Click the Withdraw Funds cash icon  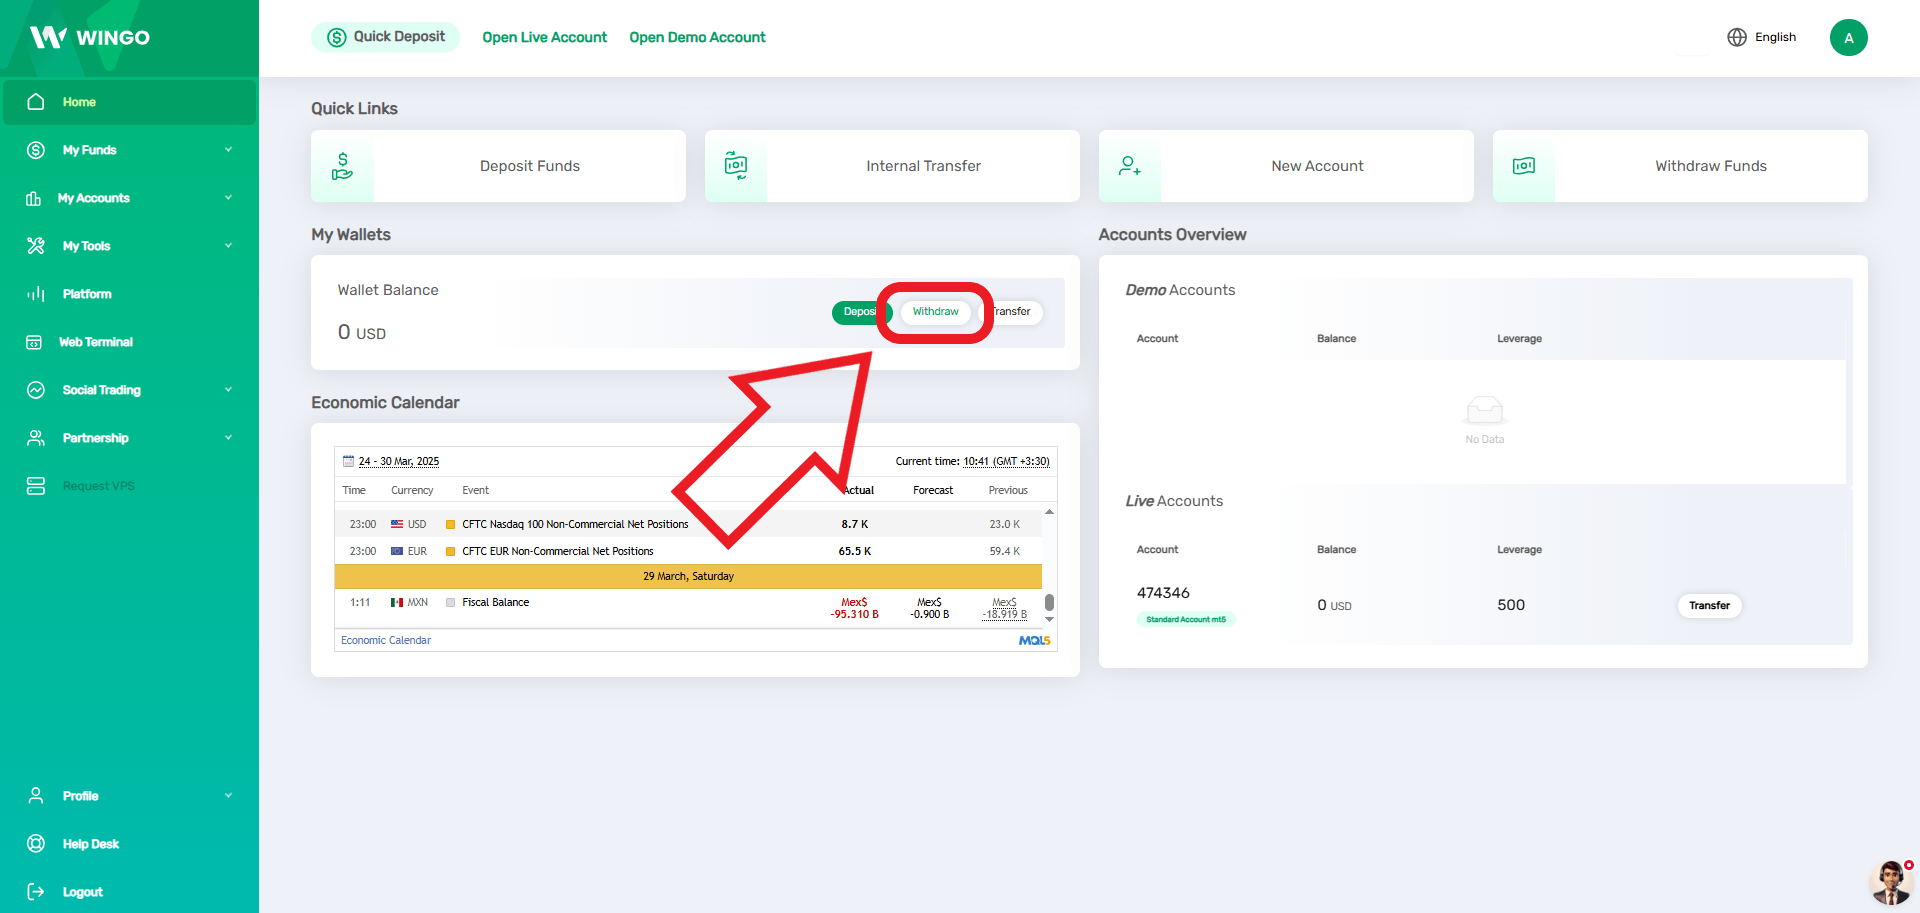tap(1524, 166)
